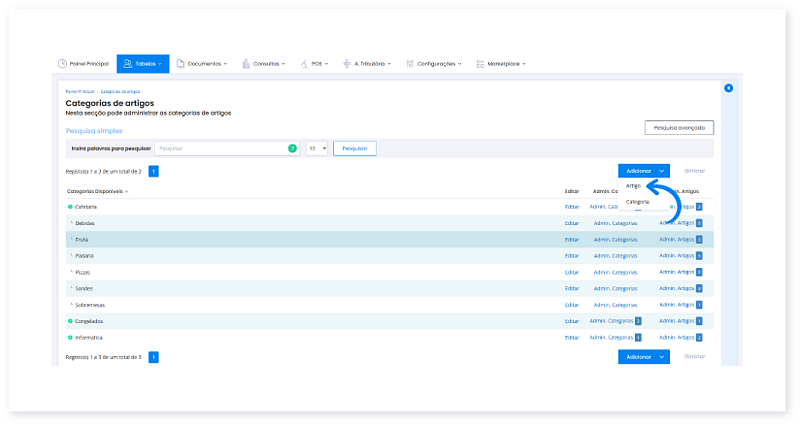
Task: Click Editar link for the Fruta row
Action: point(572,240)
